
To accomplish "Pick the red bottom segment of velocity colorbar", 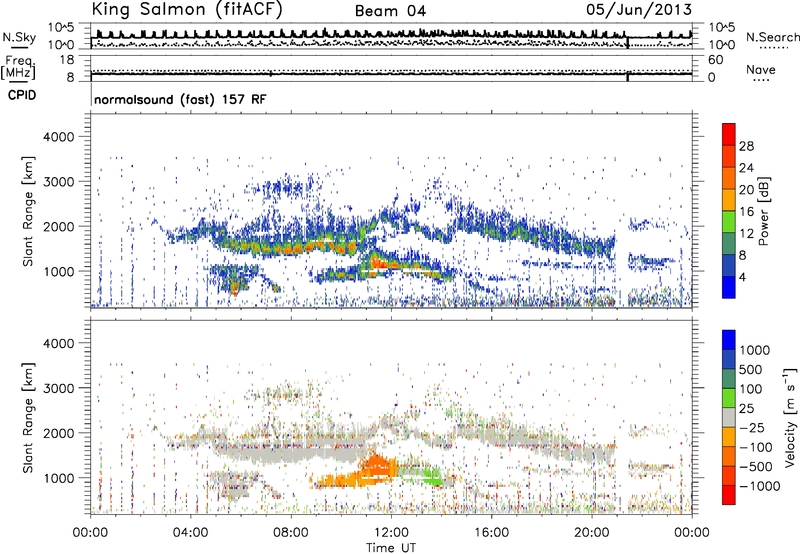I will [729, 495].
